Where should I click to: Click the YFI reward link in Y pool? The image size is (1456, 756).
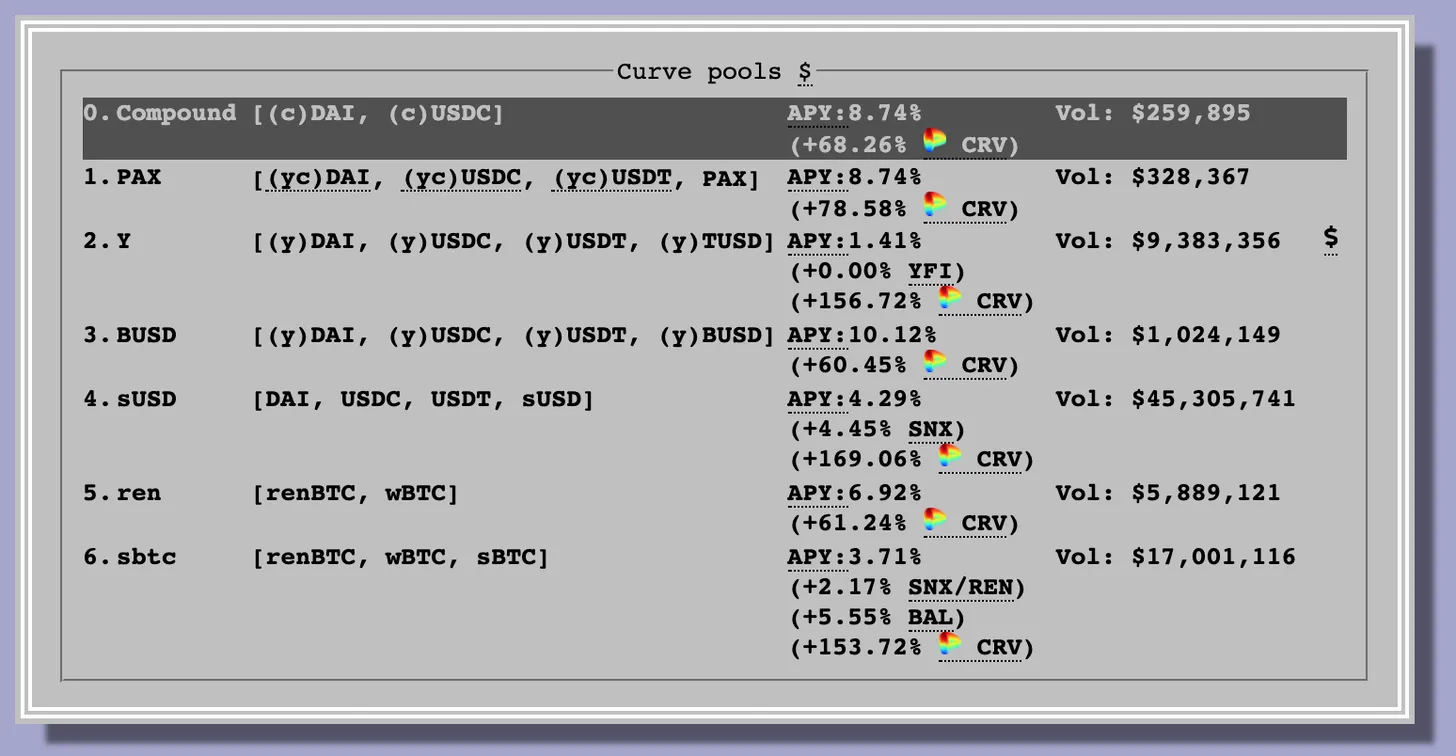pos(930,271)
